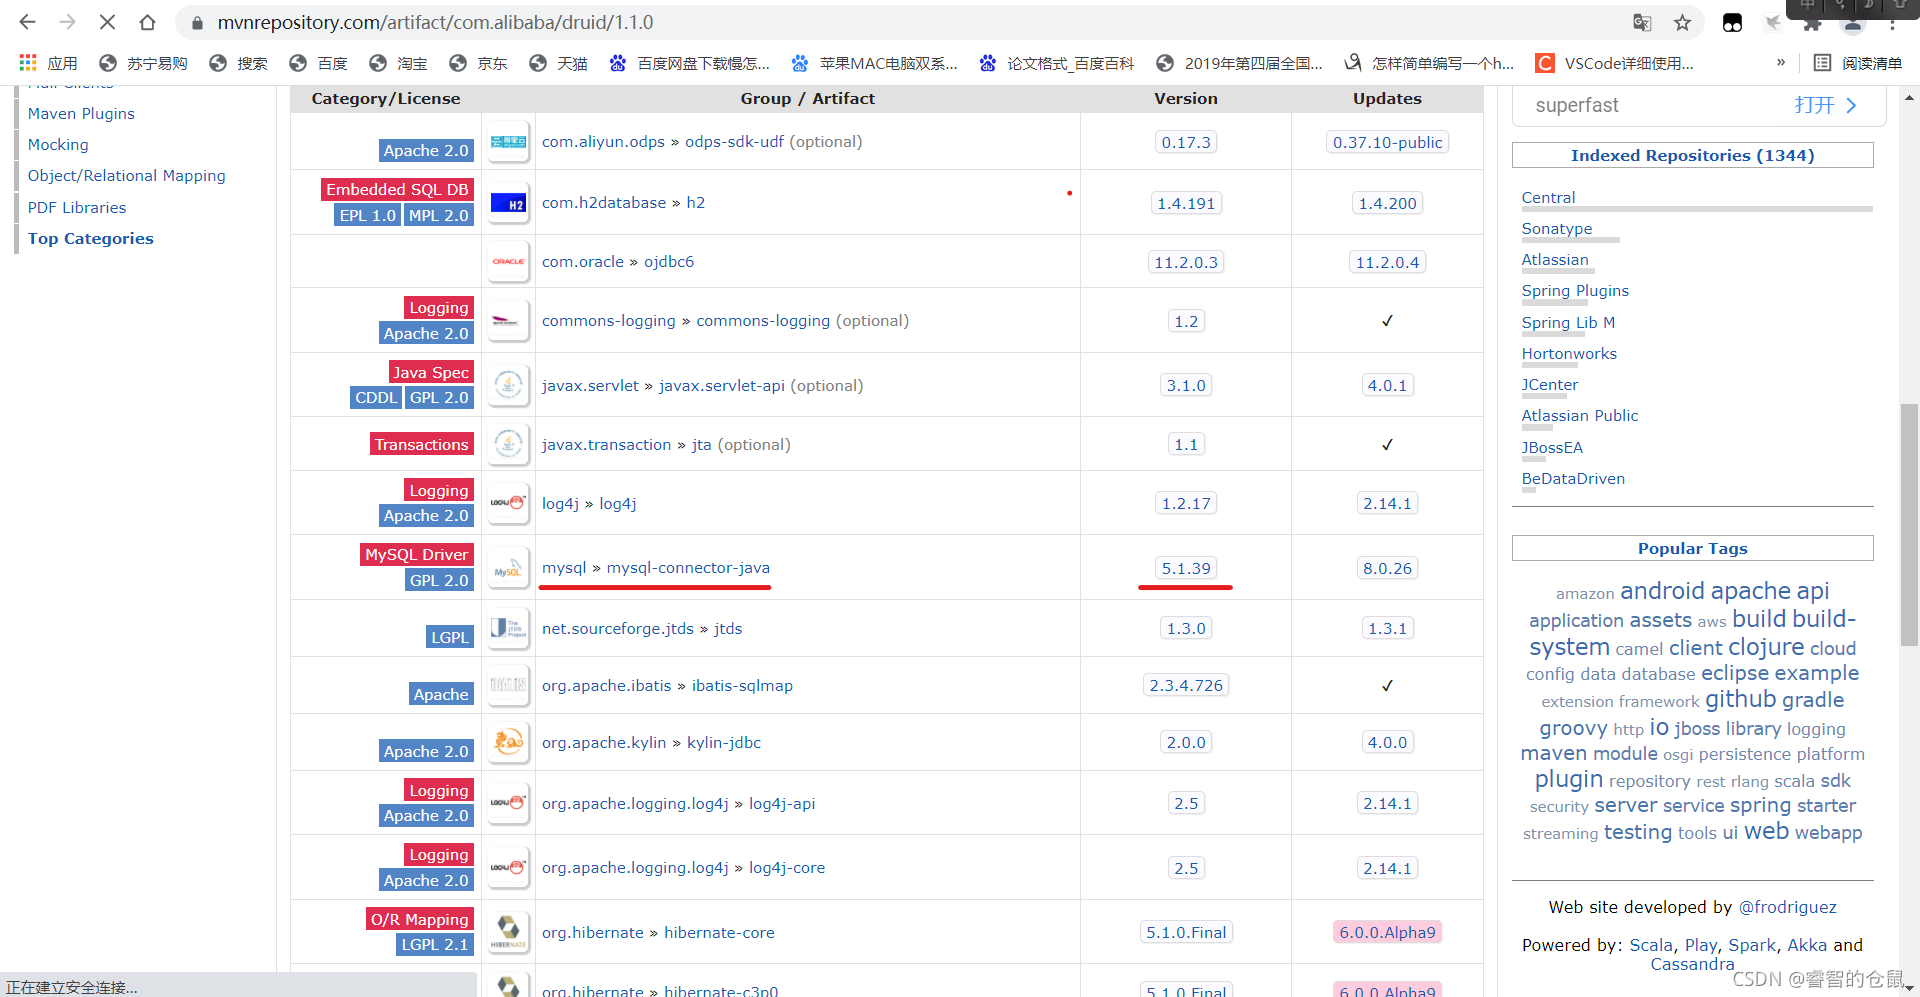Click the jta artifact icon
Image resolution: width=1920 pixels, height=997 pixels.
509,444
